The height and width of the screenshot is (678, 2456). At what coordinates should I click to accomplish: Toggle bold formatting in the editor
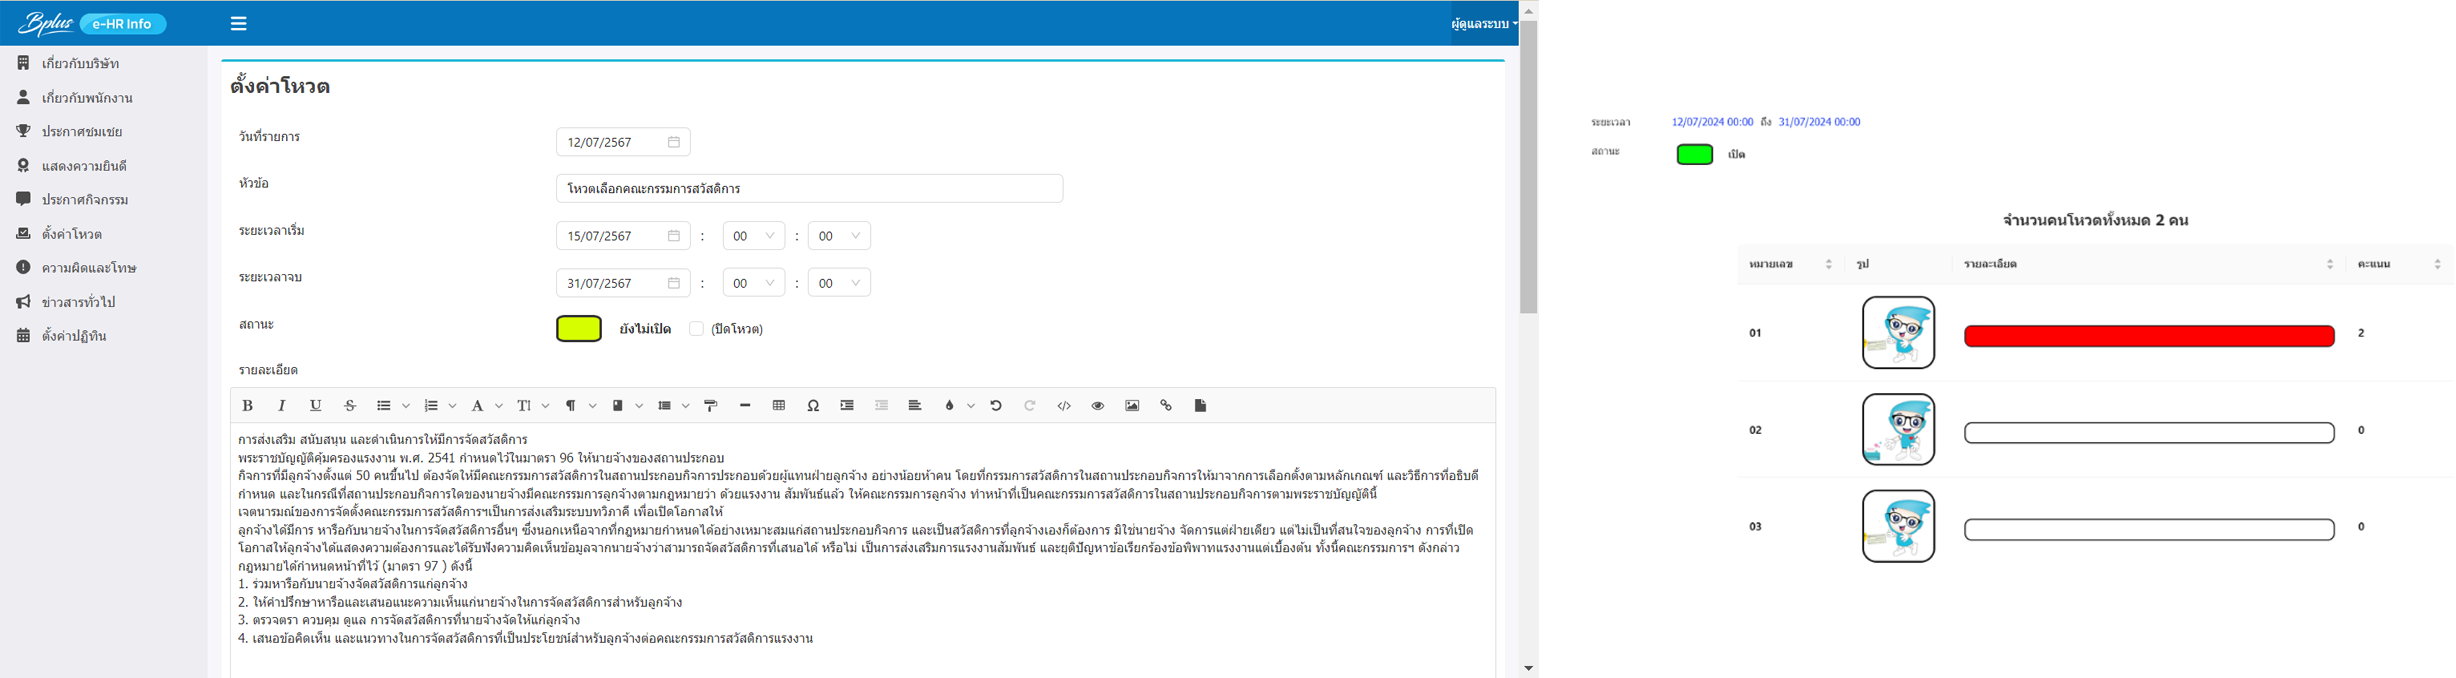tap(248, 405)
